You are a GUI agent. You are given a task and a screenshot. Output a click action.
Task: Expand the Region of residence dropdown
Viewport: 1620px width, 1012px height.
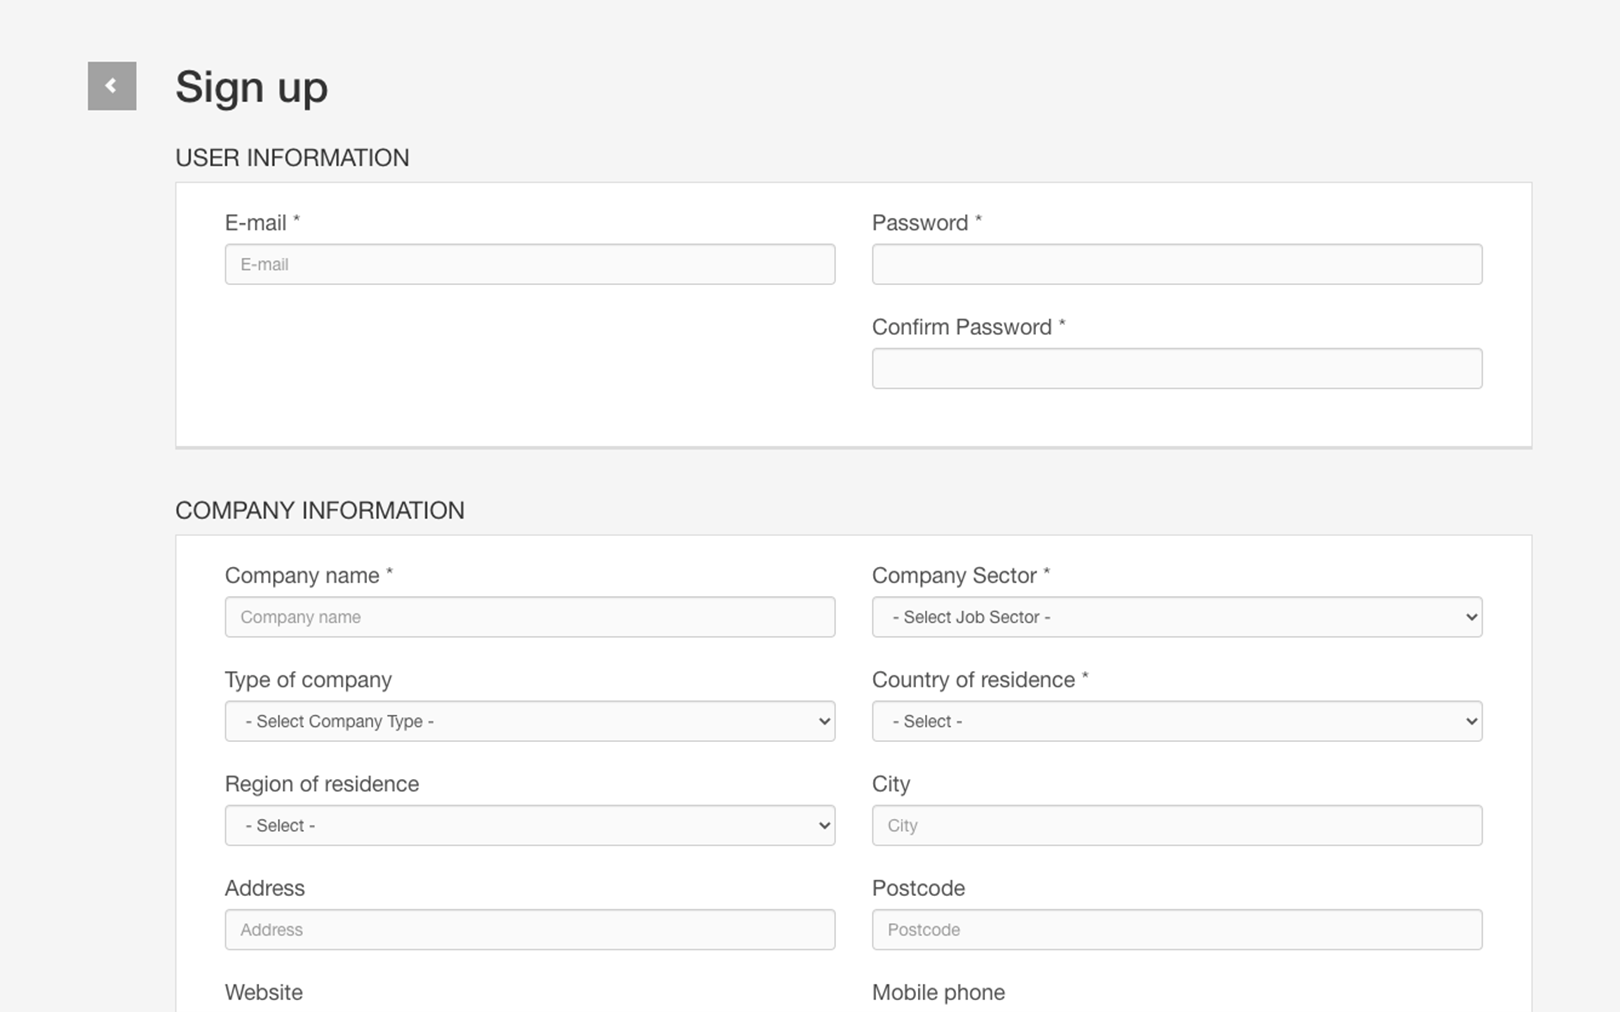coord(530,825)
